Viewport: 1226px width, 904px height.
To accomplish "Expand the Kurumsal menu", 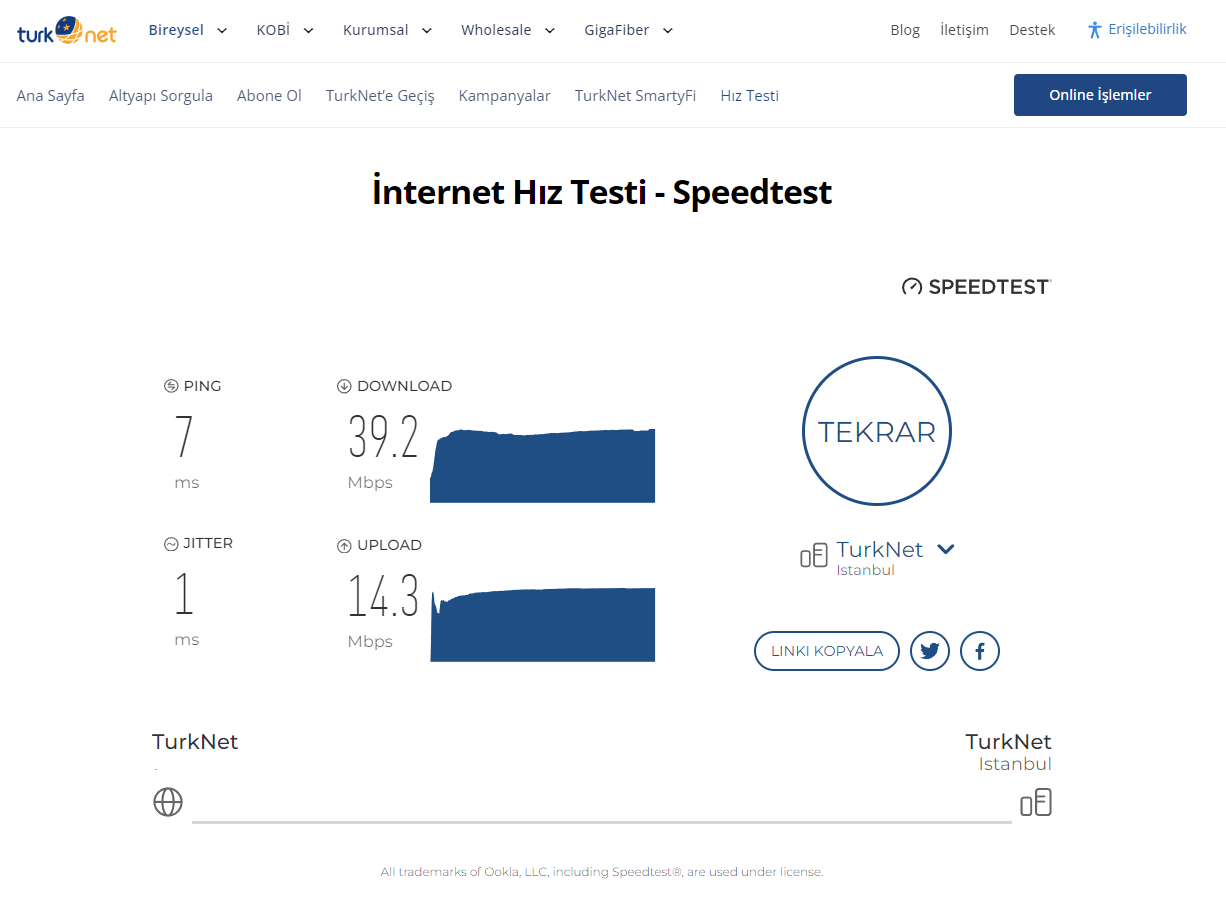I will click(387, 30).
